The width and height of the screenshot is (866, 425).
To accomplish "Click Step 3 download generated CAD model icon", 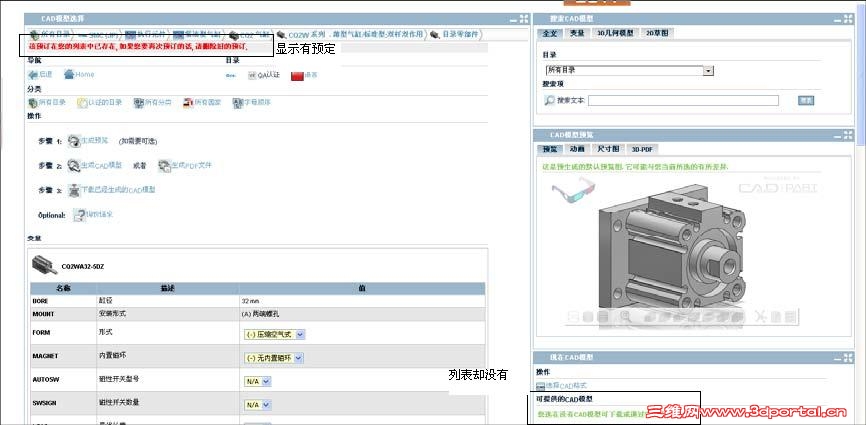I will pyautogui.click(x=74, y=190).
